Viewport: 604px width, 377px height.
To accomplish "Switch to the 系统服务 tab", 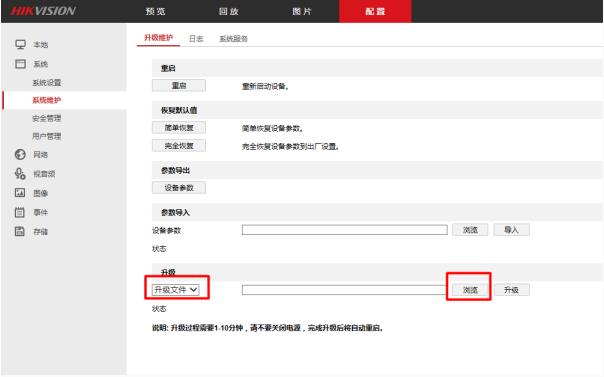I will (233, 39).
